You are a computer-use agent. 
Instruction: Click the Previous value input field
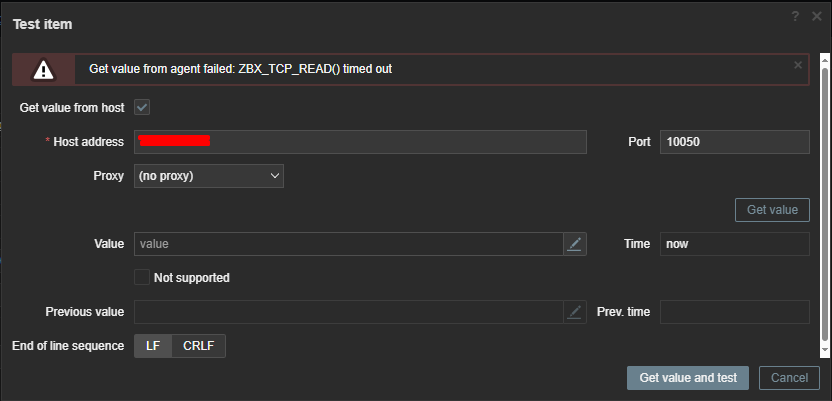347,312
